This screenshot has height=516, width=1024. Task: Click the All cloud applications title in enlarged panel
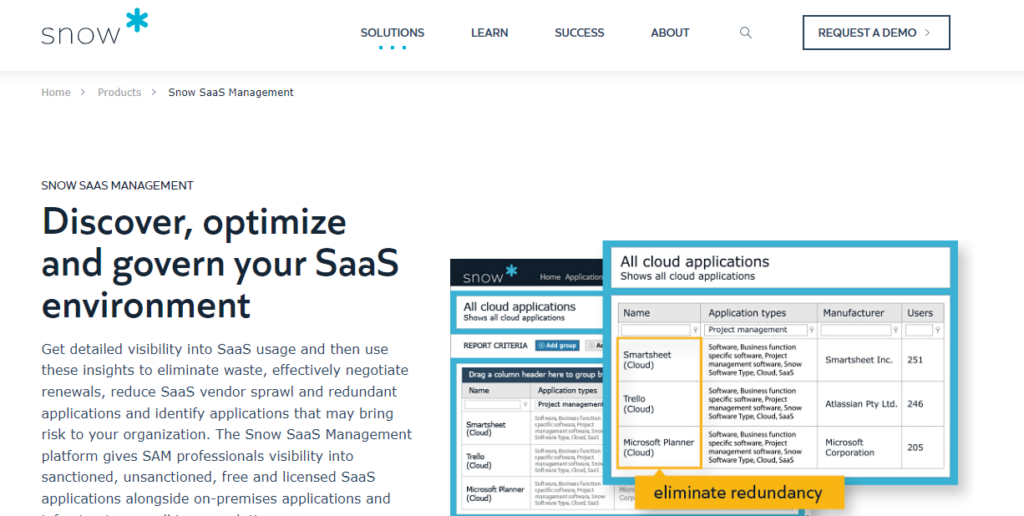coord(694,261)
